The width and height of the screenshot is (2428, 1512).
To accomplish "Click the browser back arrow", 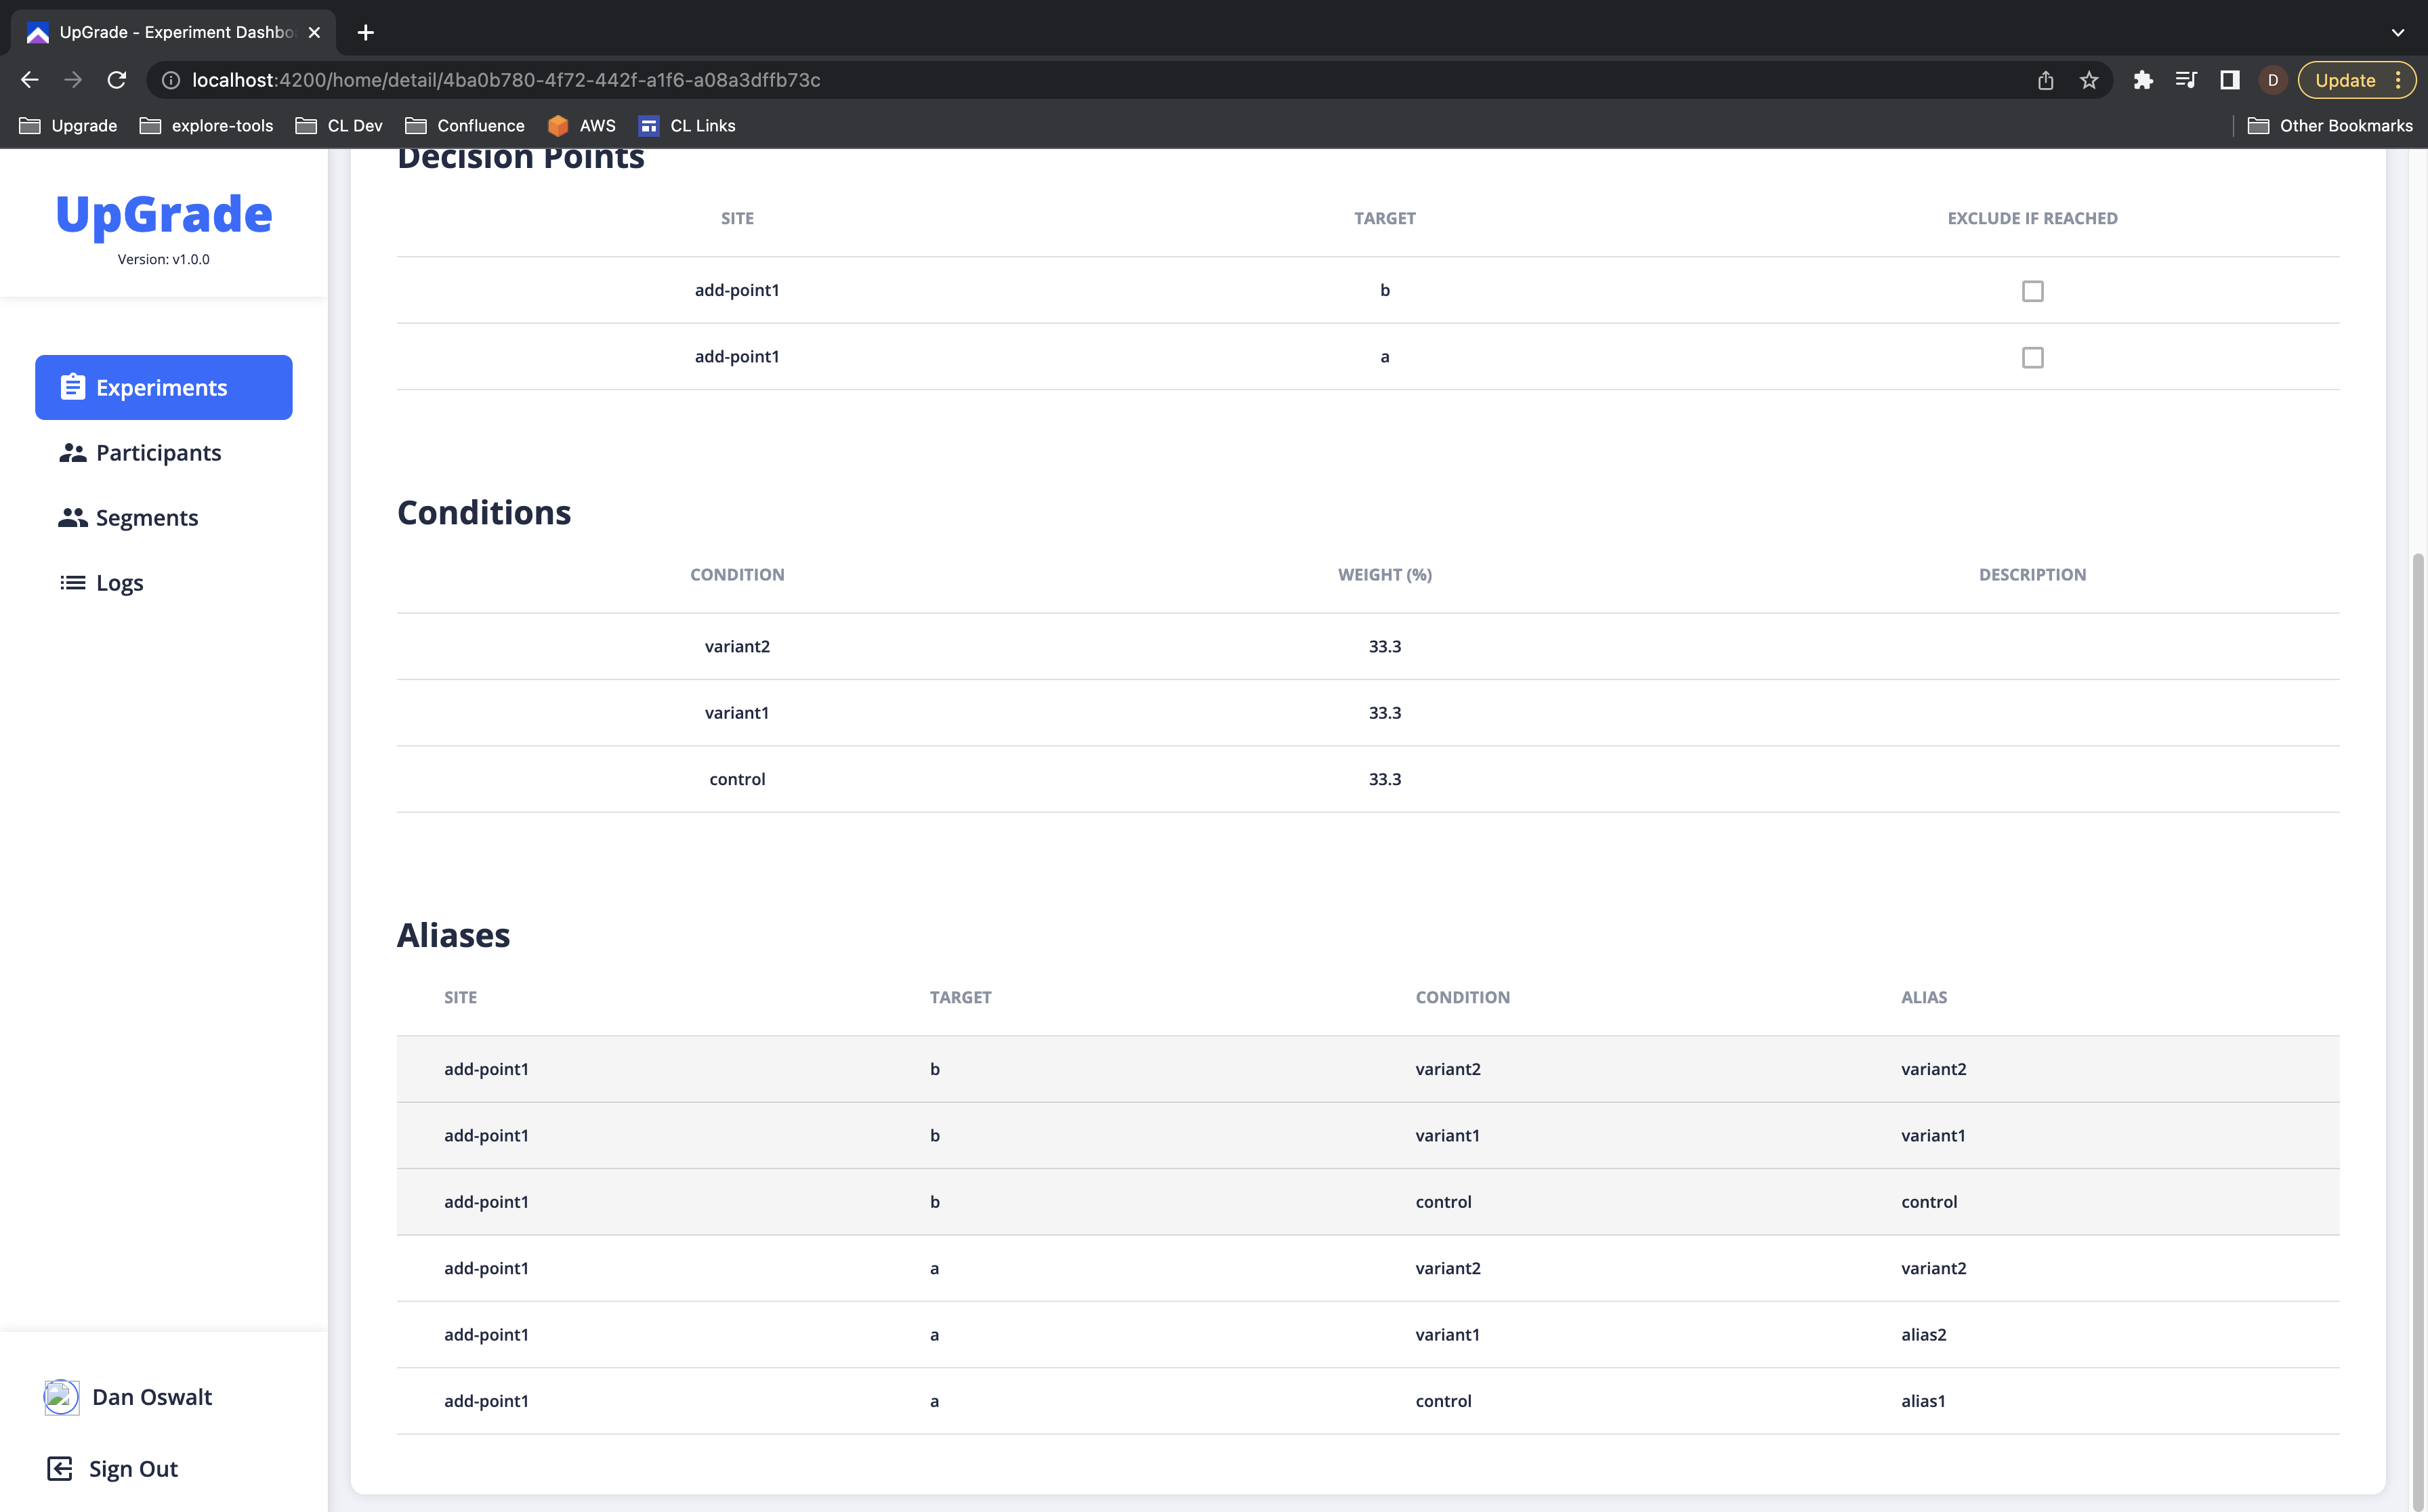I will pos(29,80).
